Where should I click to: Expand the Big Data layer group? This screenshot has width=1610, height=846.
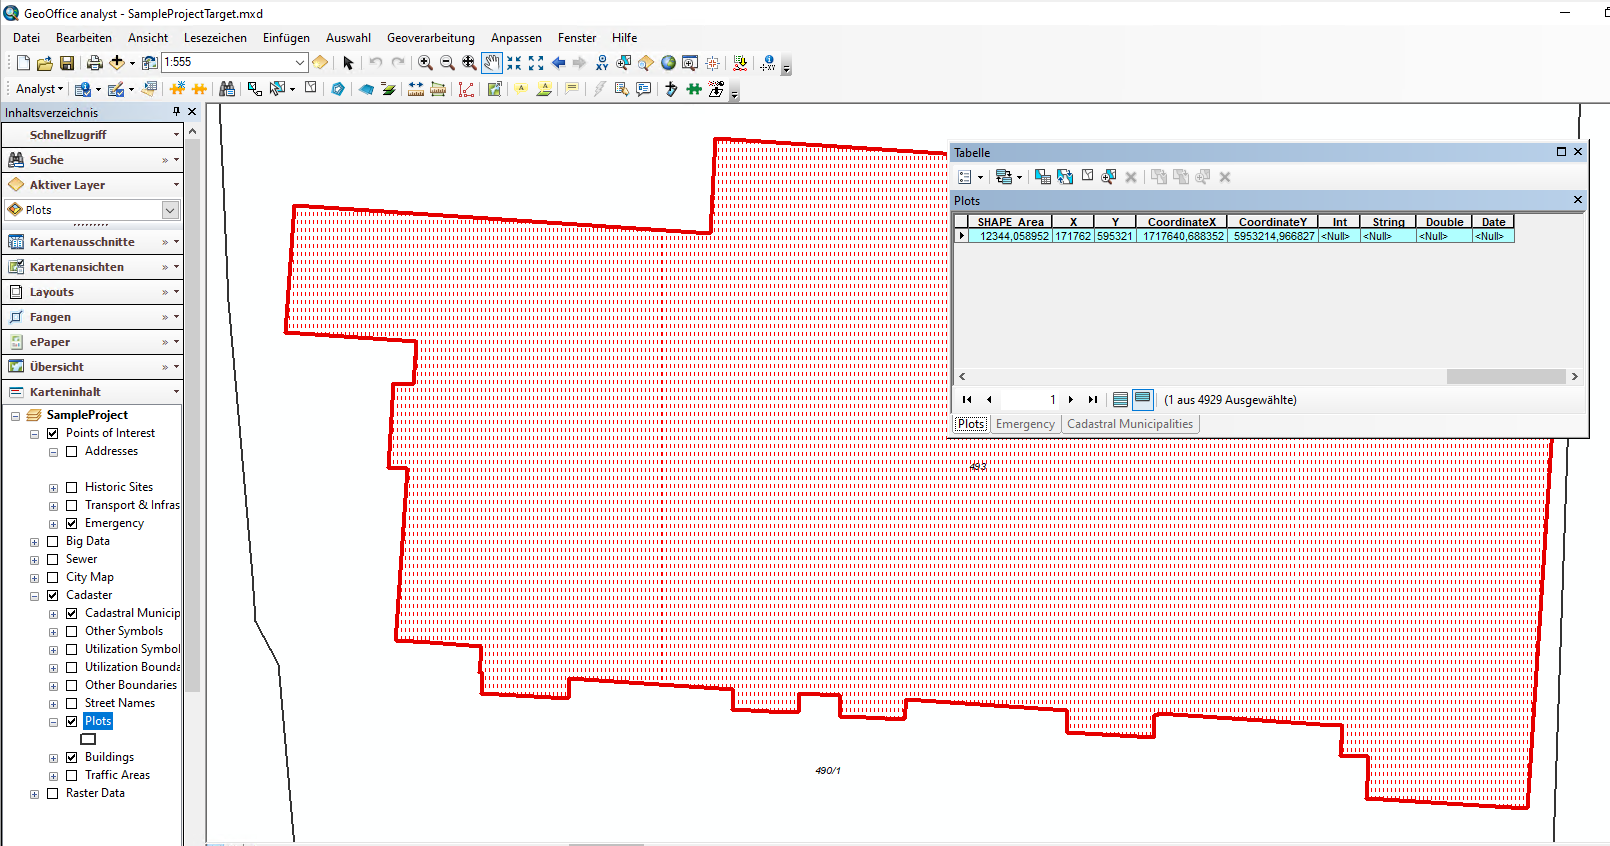tap(34, 542)
